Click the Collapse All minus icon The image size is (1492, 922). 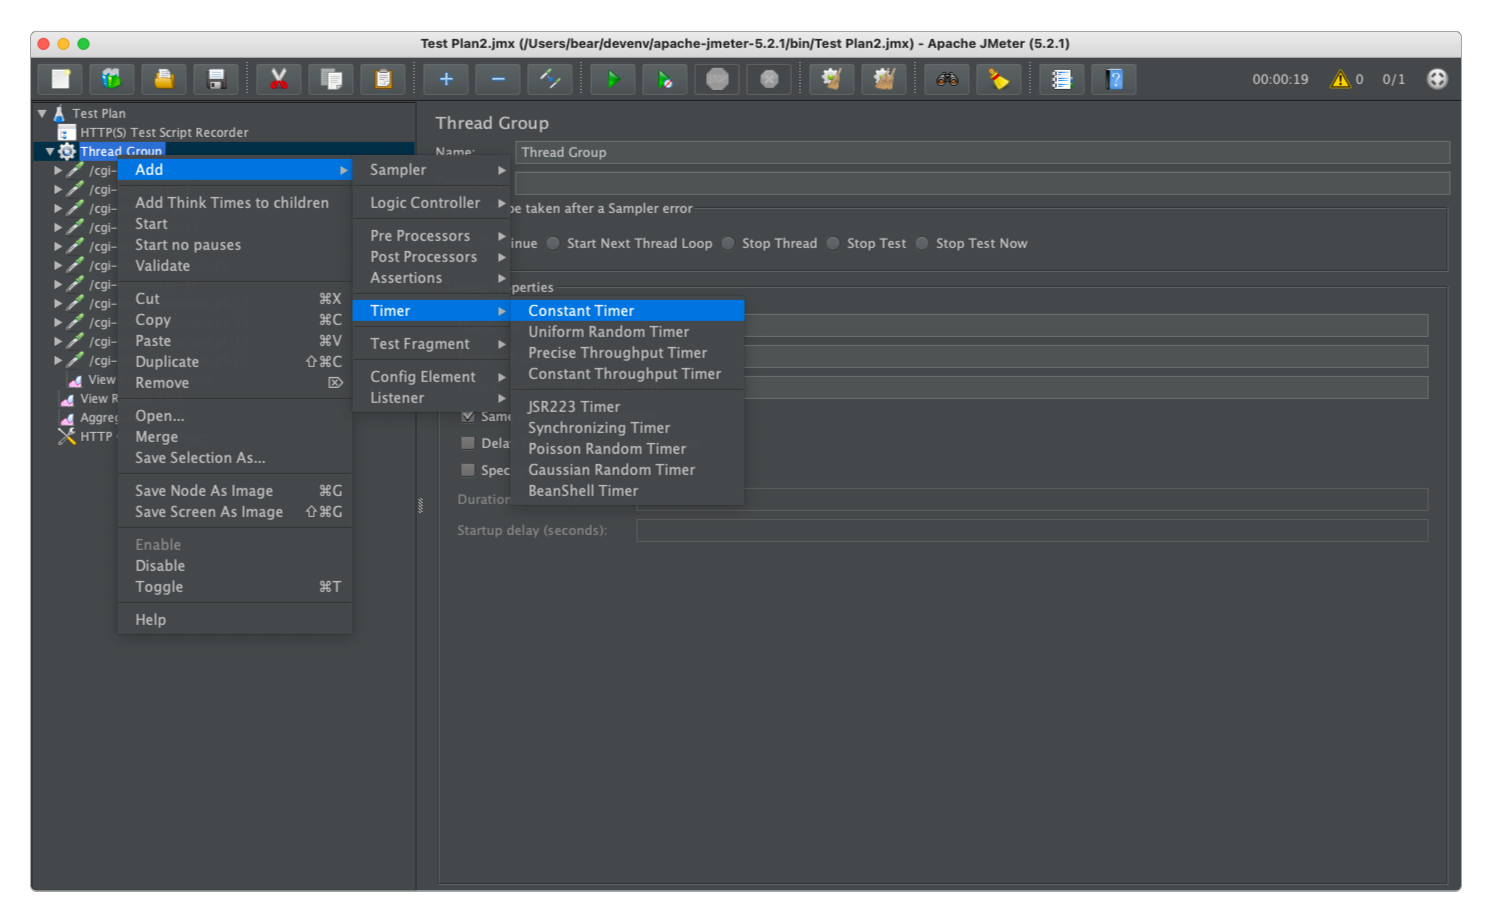coord(498,79)
